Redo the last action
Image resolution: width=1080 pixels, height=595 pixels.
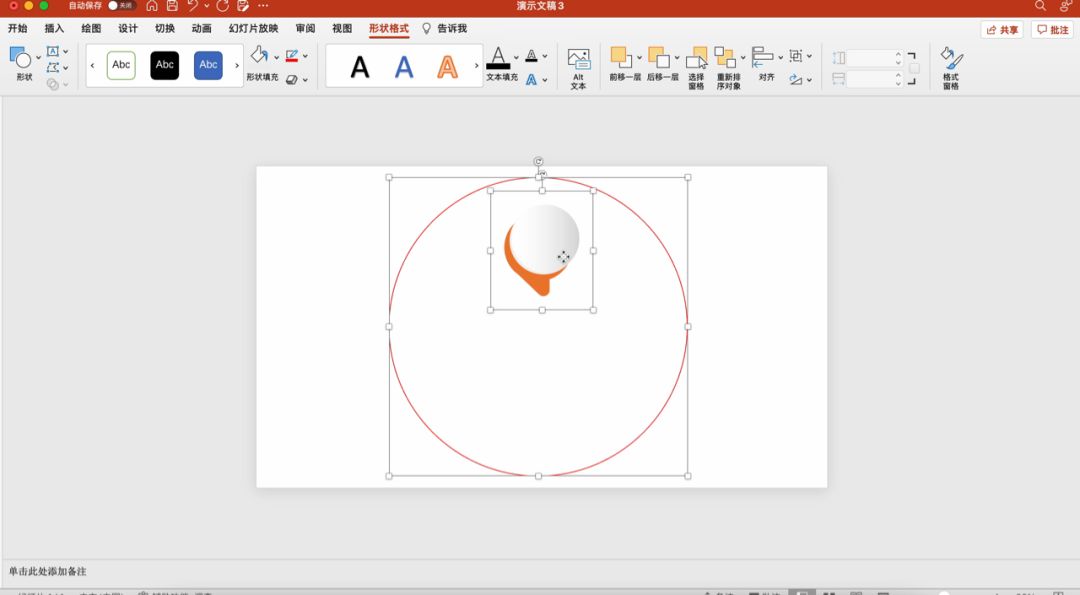coord(222,6)
